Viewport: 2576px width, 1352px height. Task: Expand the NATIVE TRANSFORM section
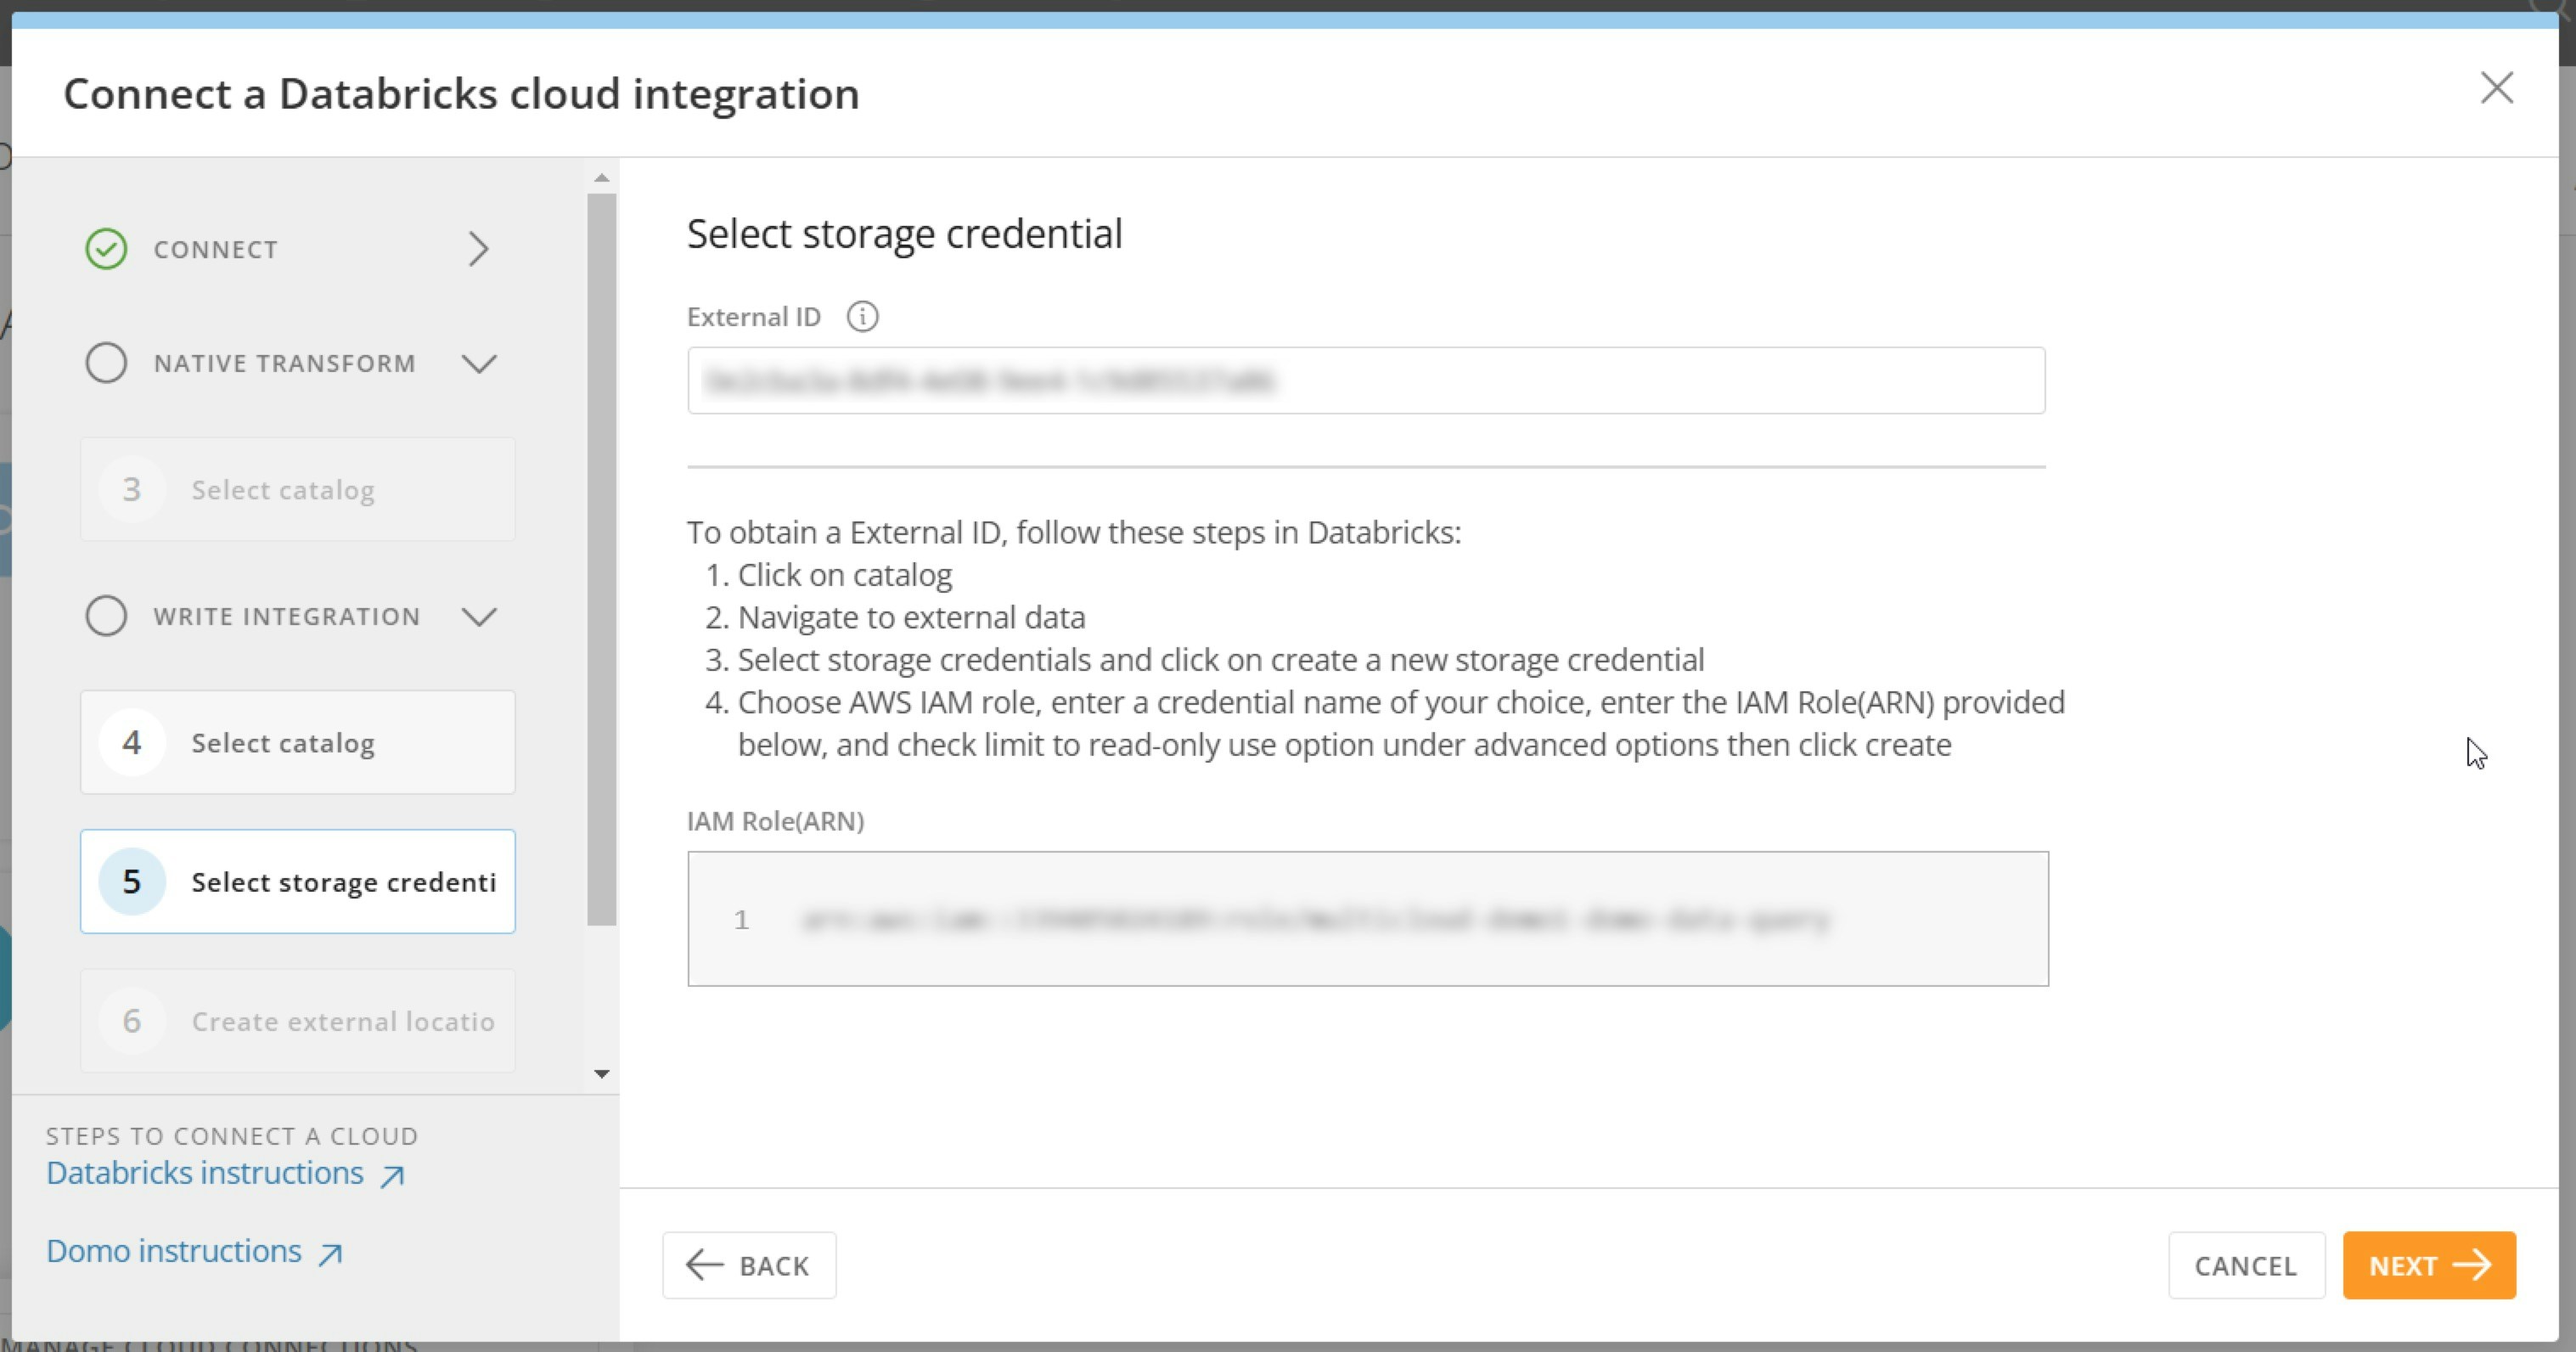pyautogui.click(x=480, y=364)
